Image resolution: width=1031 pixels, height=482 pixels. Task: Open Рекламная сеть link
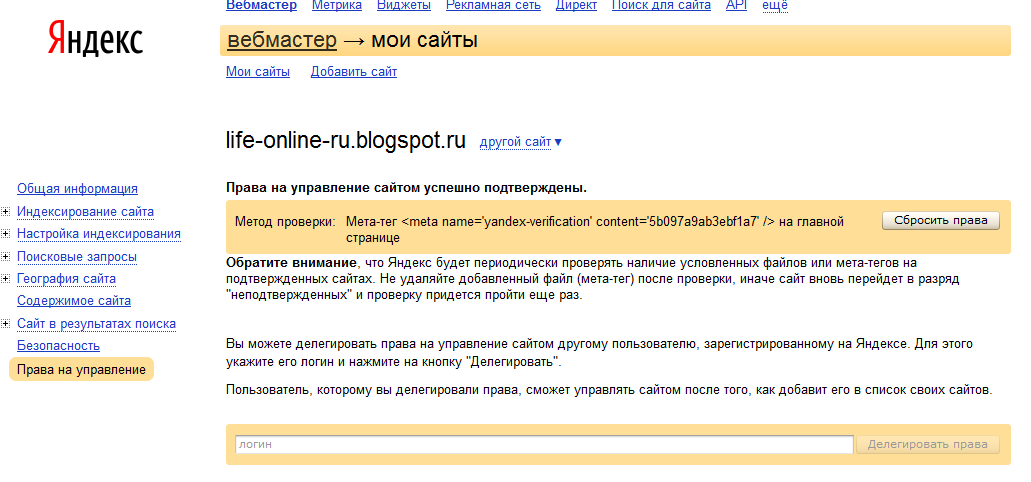[493, 5]
